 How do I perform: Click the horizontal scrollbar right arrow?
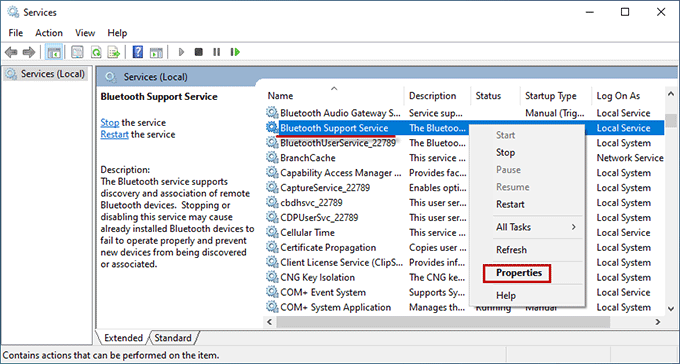pyautogui.click(x=658, y=322)
